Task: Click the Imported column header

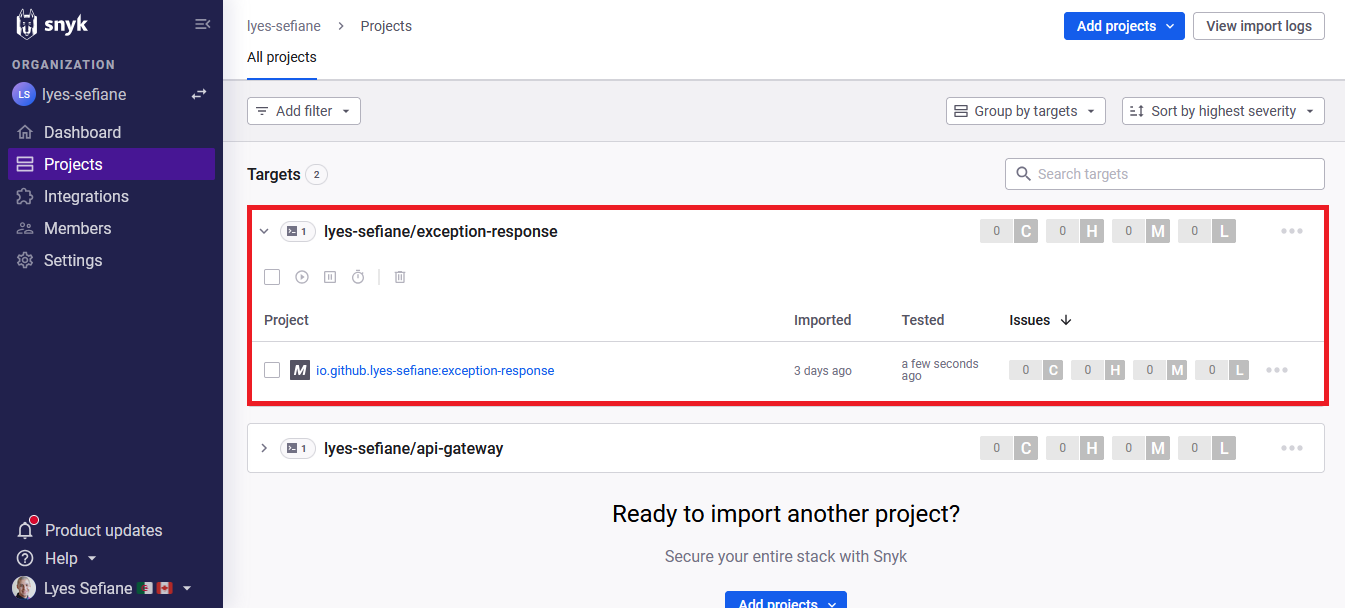Action: (822, 320)
